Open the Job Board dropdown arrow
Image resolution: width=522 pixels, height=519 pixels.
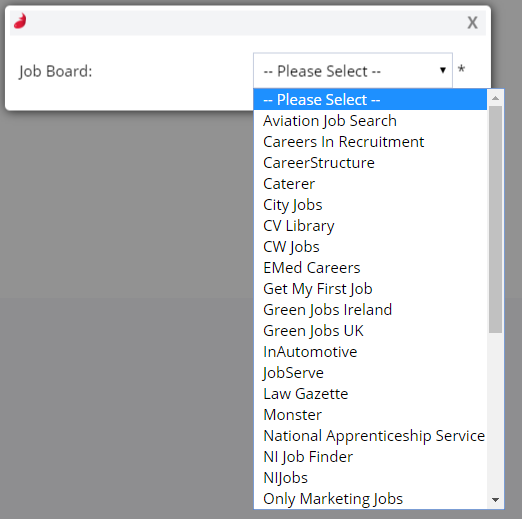[x=443, y=70]
